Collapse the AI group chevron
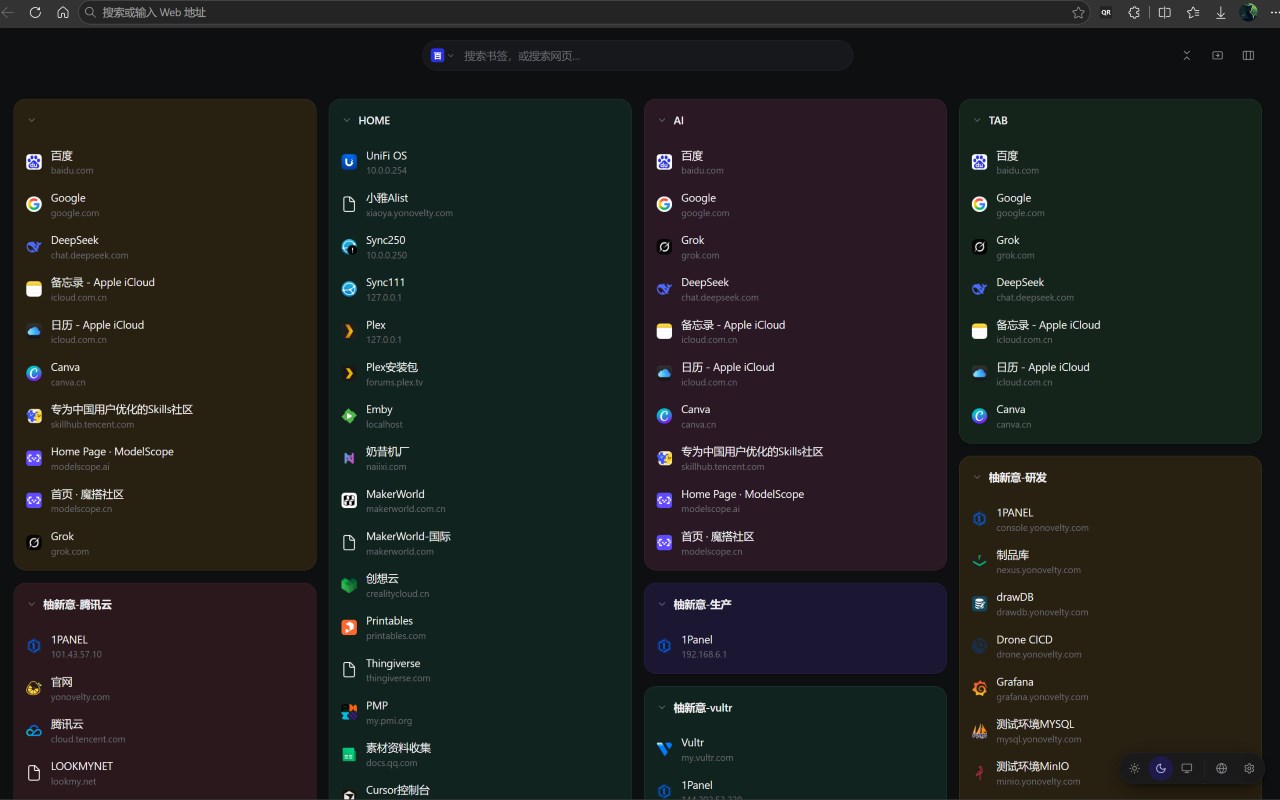Image resolution: width=1280 pixels, height=800 pixels. [662, 120]
